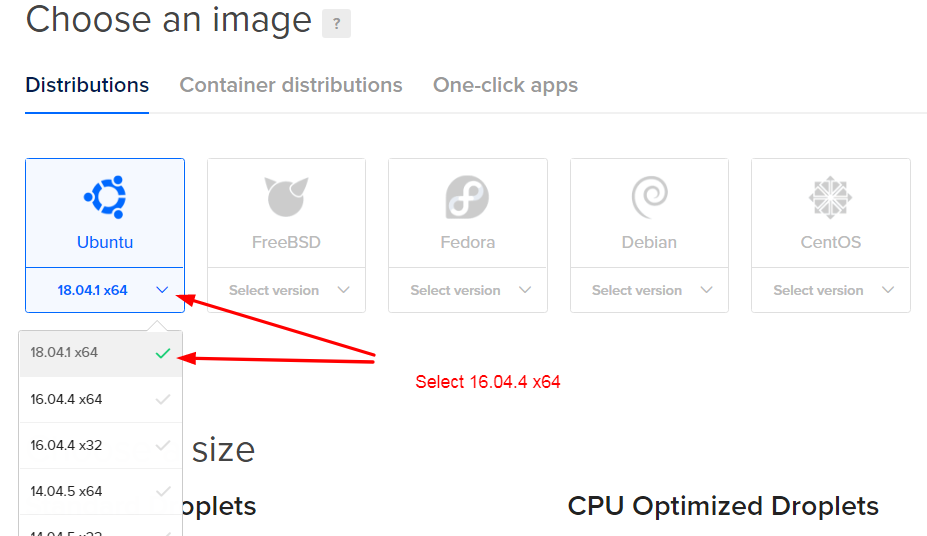Go to the Distributions tab

tap(87, 85)
